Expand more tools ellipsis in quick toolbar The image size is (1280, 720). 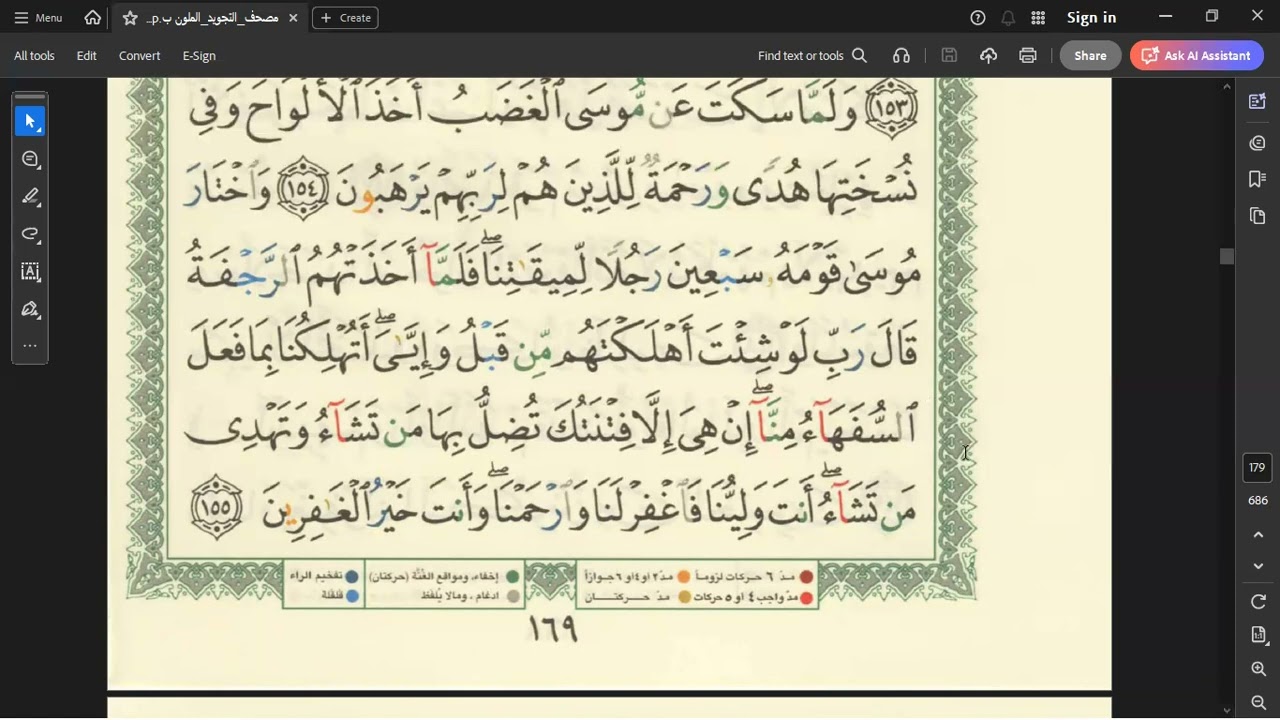(x=30, y=346)
